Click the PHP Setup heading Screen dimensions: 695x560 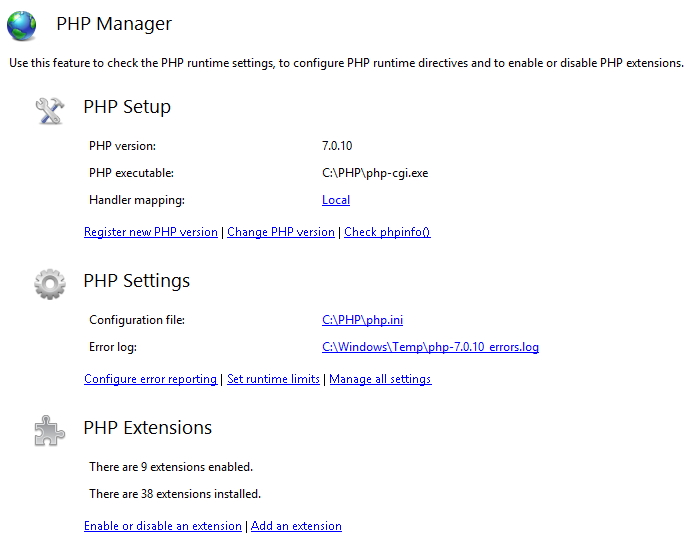[127, 107]
